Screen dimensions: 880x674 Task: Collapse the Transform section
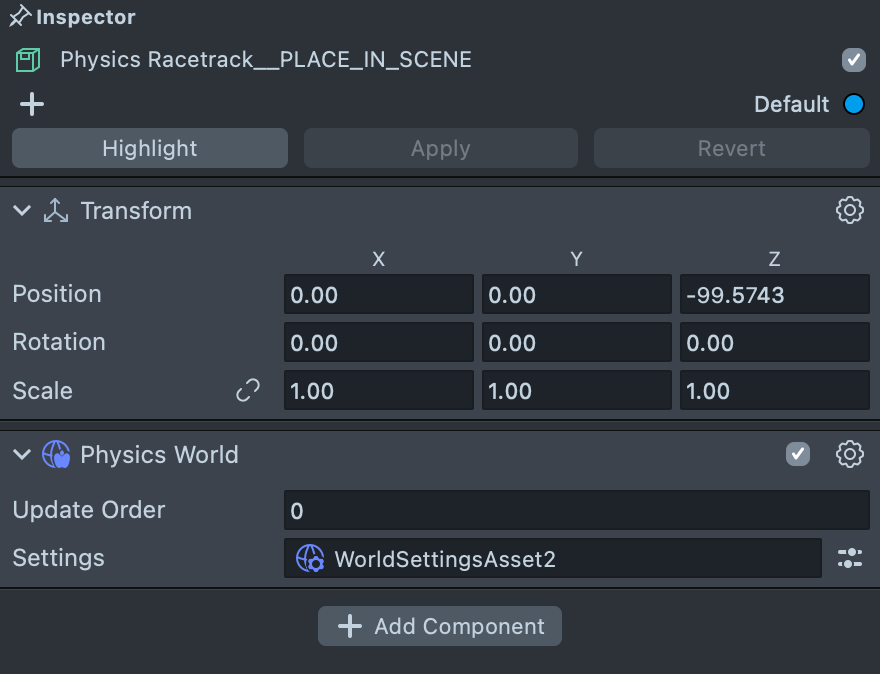[21, 211]
